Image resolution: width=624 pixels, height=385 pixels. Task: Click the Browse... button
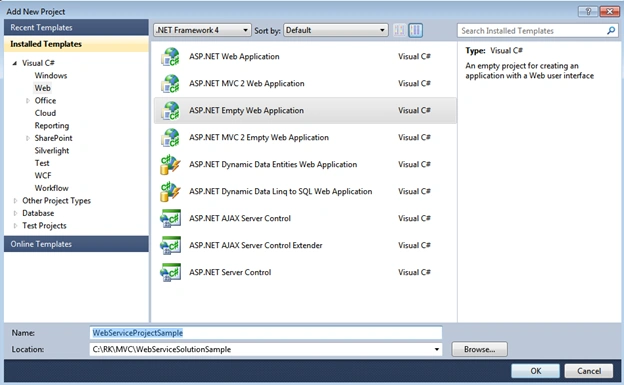coord(480,349)
